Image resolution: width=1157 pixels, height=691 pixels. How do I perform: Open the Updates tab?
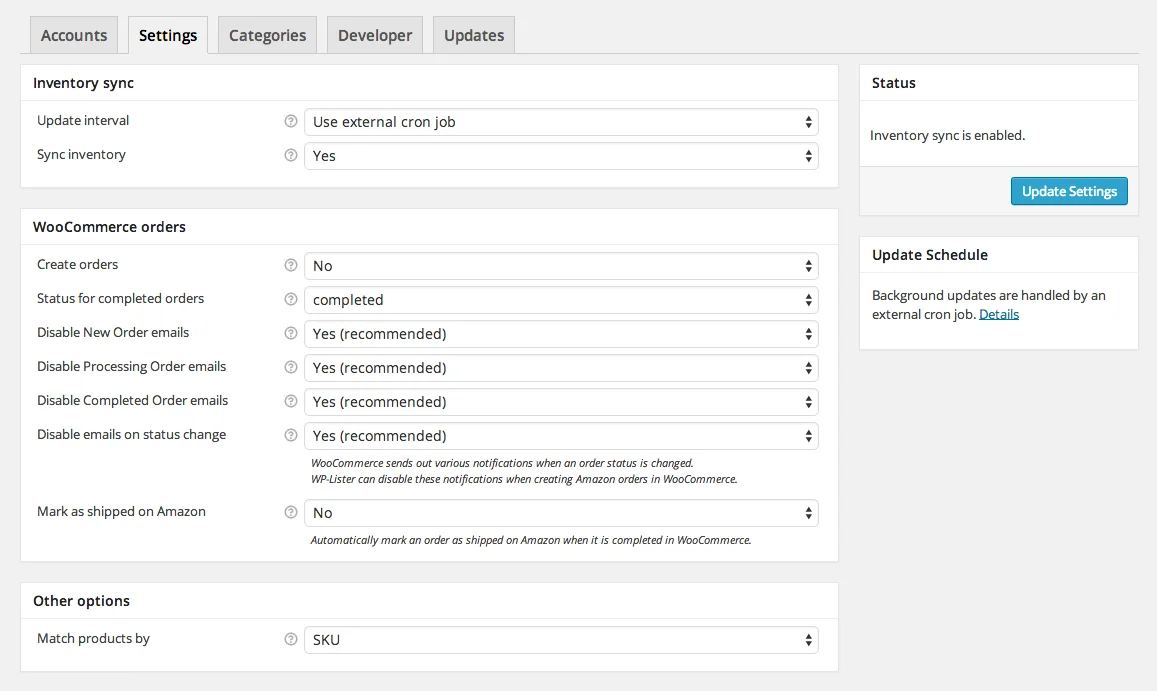pos(473,34)
